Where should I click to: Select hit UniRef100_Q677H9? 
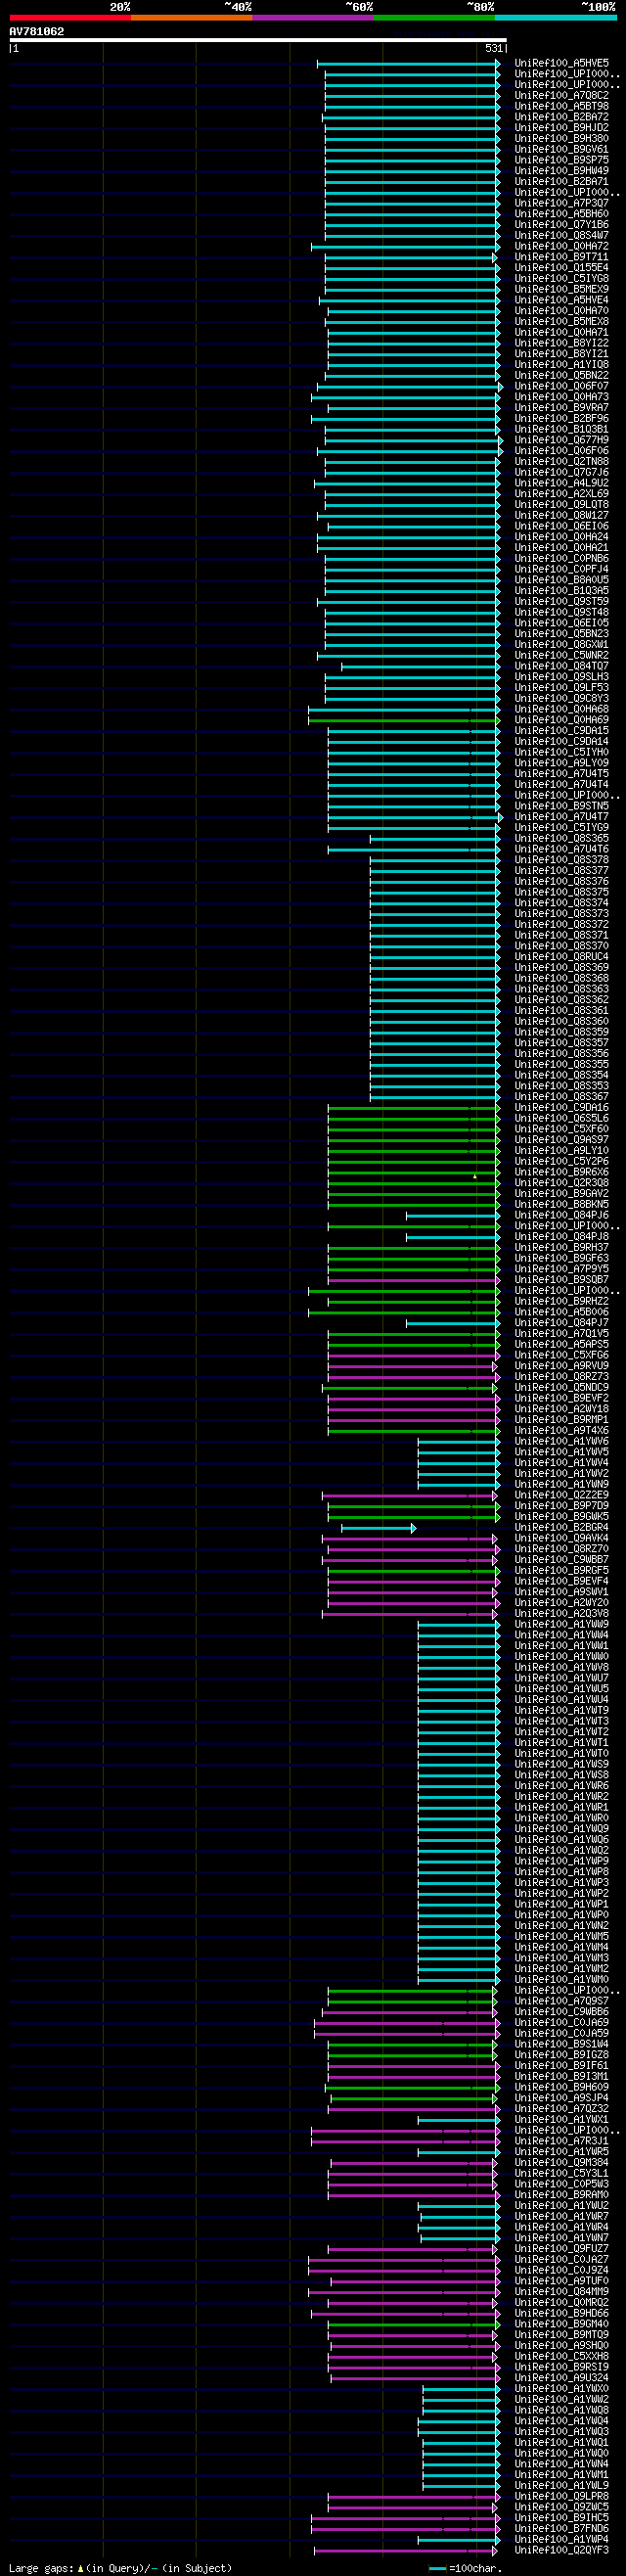[x=561, y=440]
